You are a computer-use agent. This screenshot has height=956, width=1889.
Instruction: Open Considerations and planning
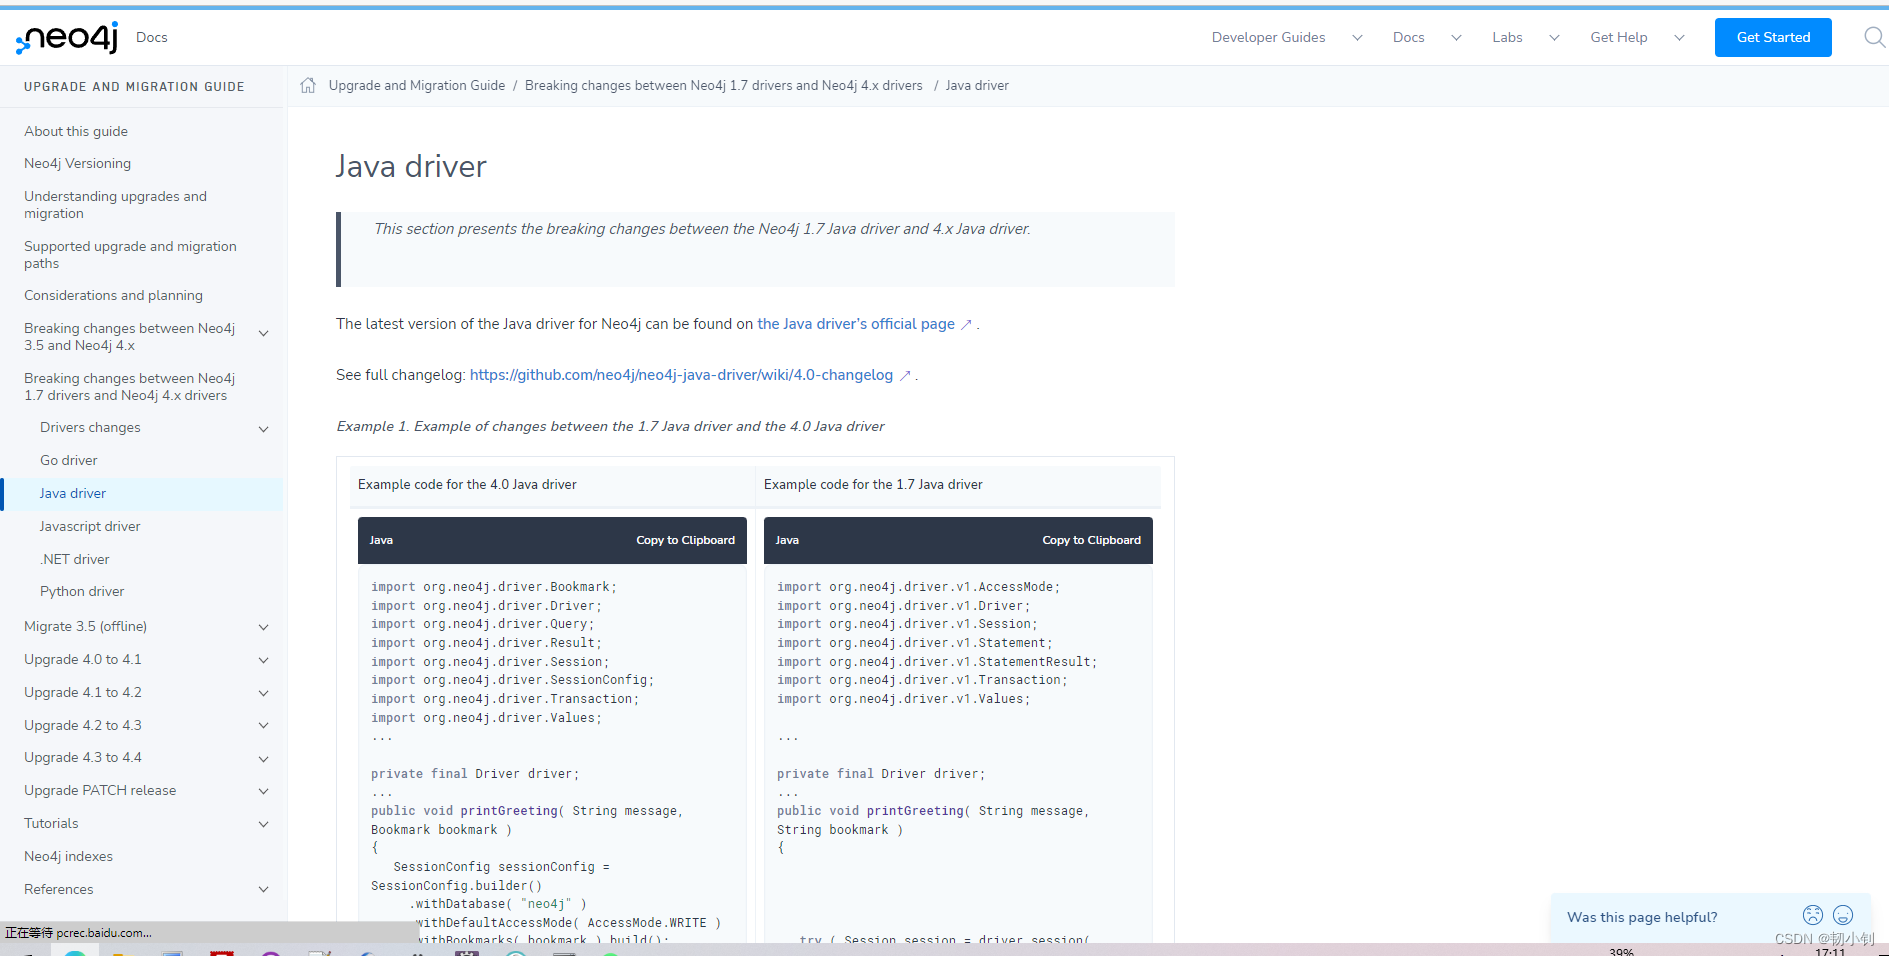(x=113, y=295)
